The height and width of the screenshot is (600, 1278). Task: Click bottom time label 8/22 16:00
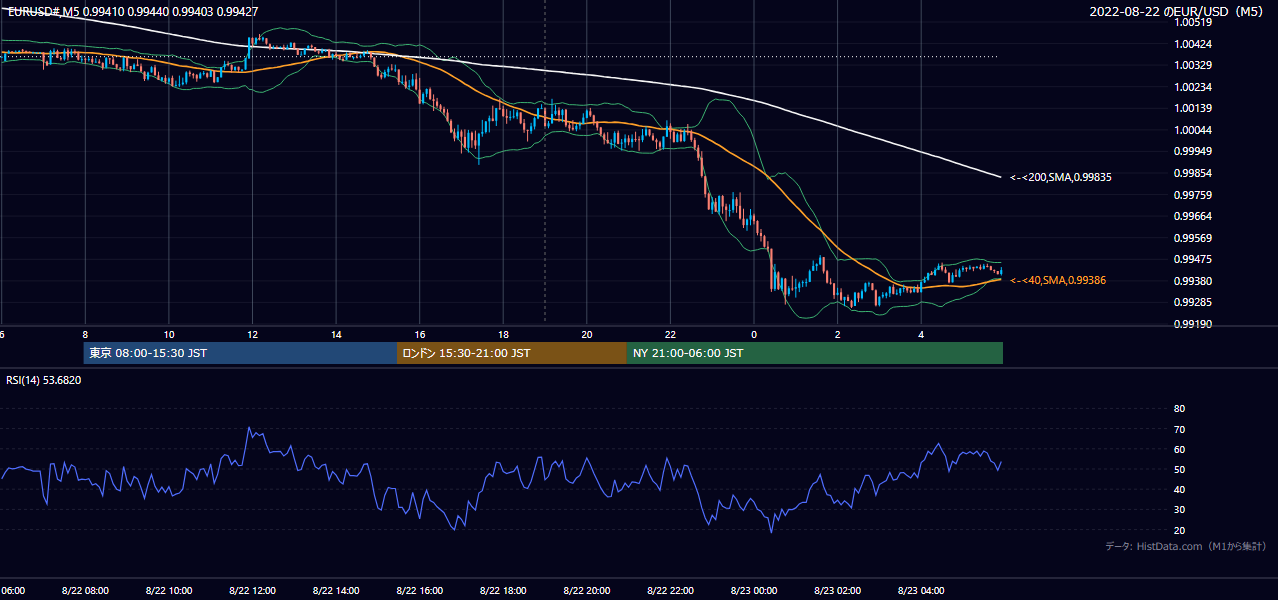(419, 591)
